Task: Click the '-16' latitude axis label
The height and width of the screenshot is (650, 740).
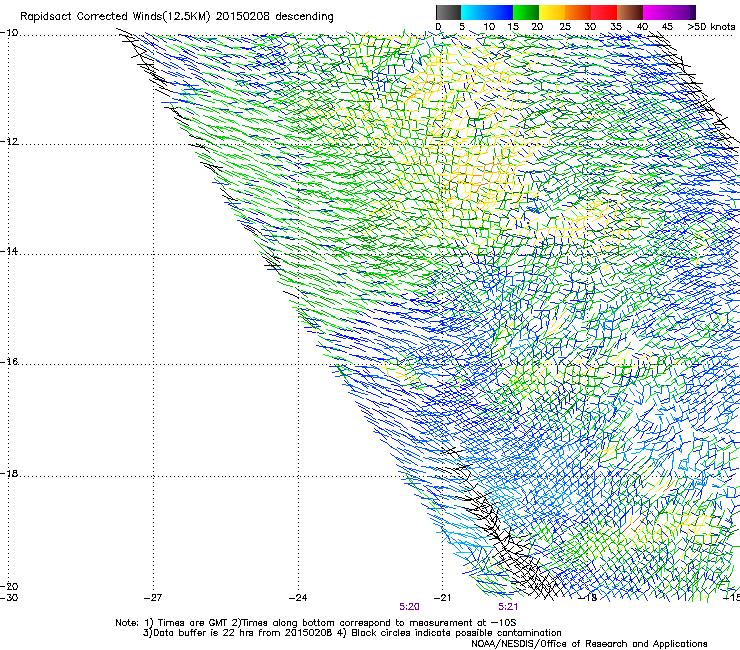Action: pyautogui.click(x=9, y=362)
